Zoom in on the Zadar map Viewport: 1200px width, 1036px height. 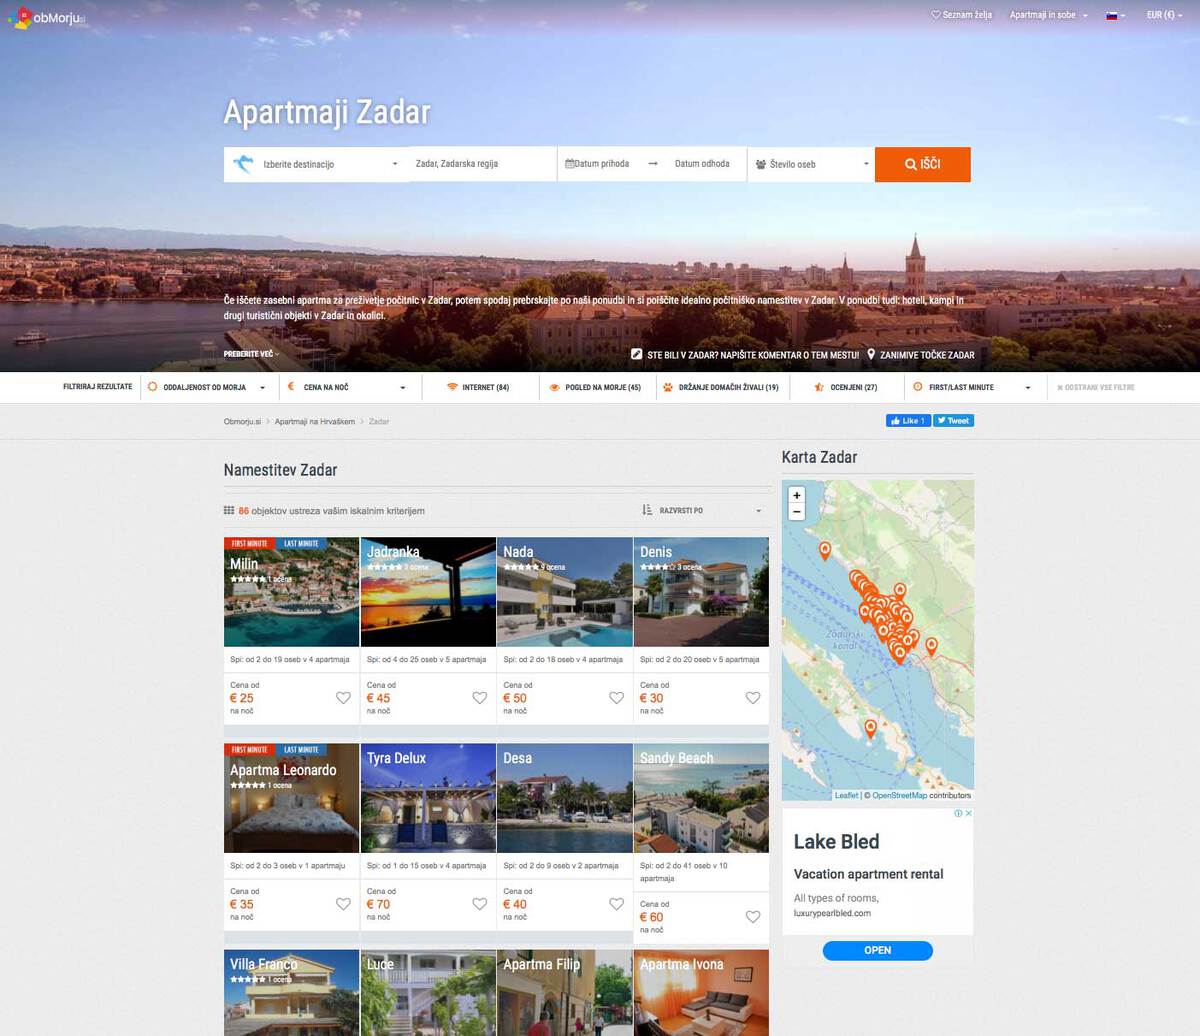797,495
